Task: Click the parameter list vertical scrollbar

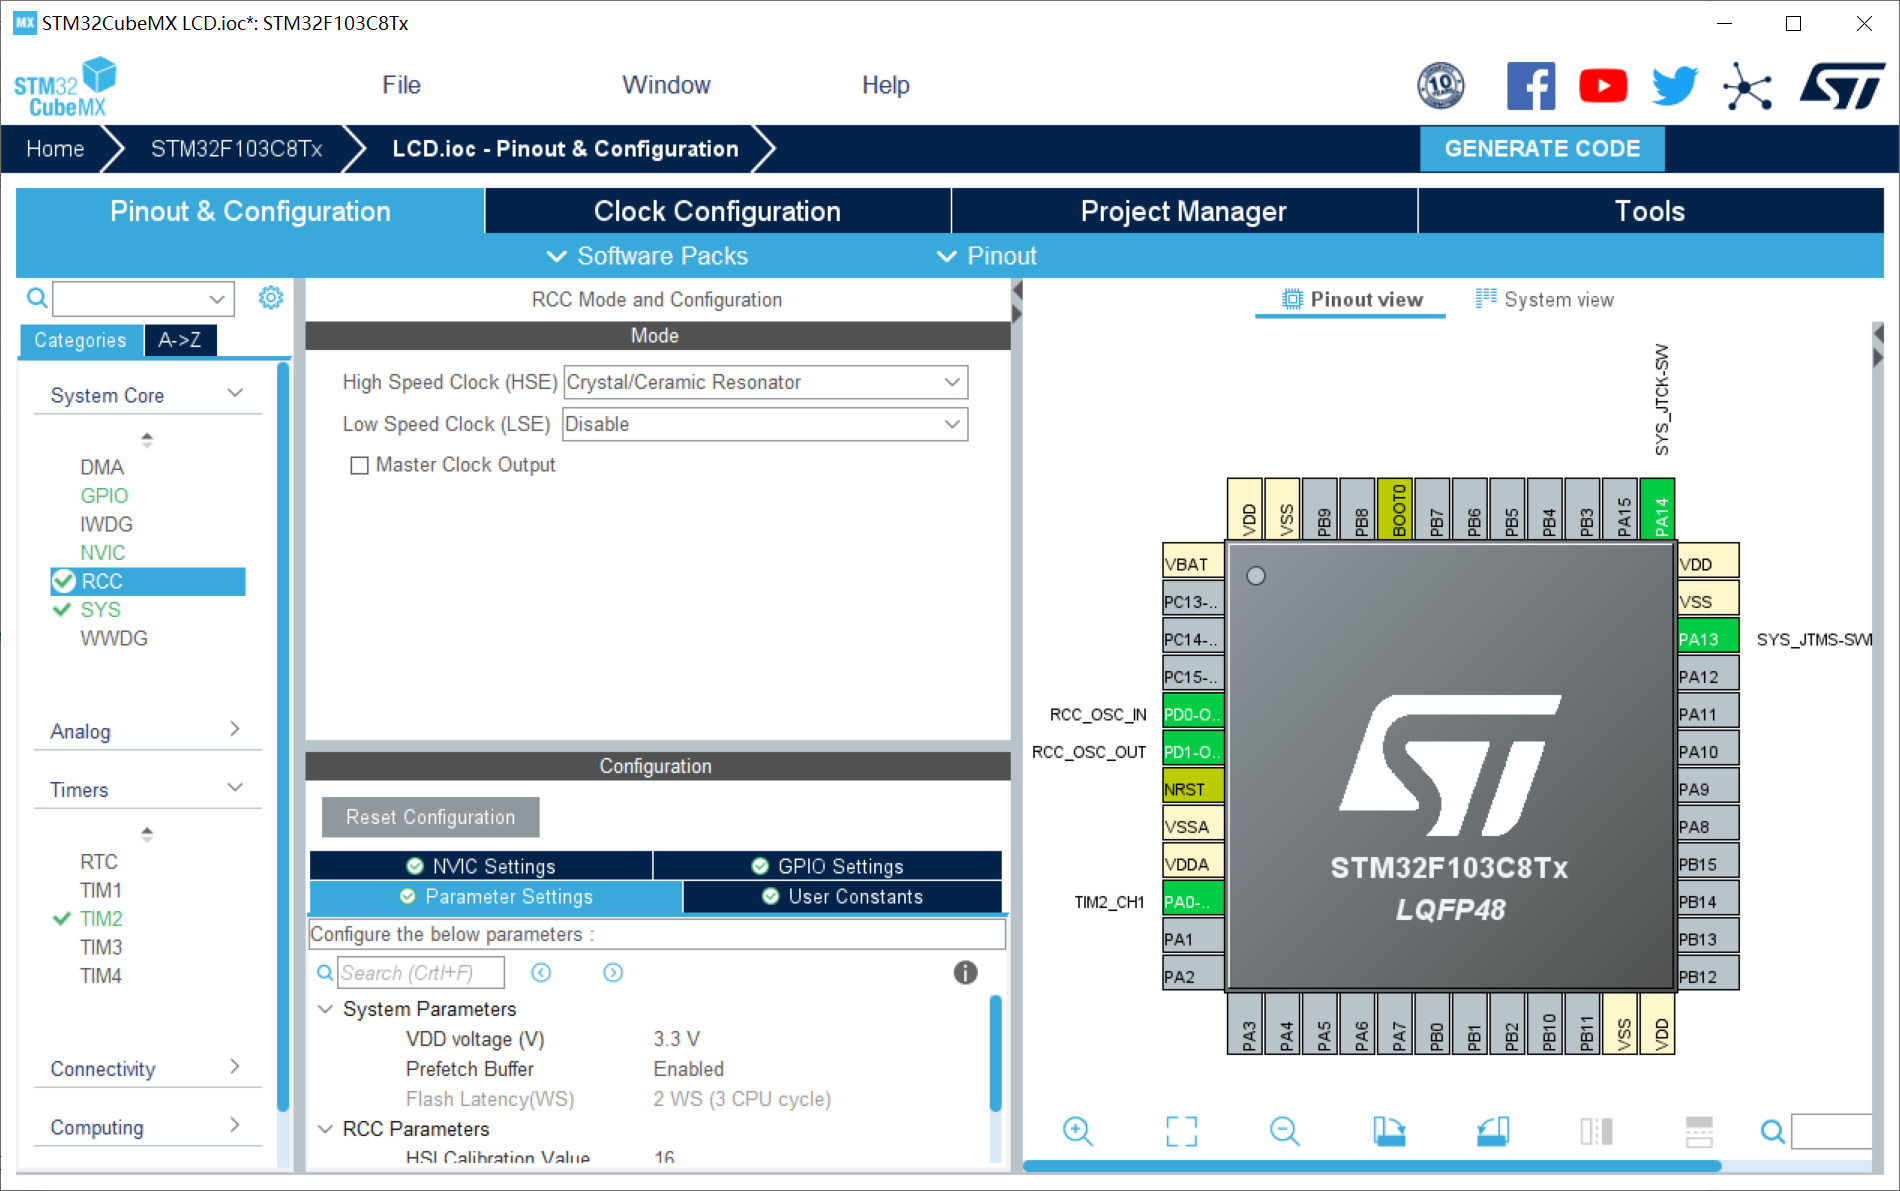Action: click(x=995, y=1052)
